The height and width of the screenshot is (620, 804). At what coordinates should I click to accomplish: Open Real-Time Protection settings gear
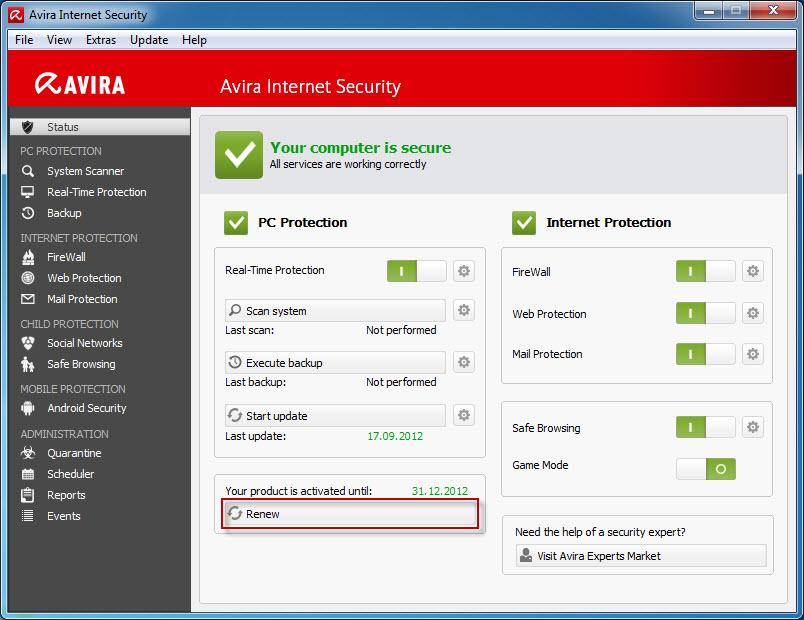coord(464,271)
